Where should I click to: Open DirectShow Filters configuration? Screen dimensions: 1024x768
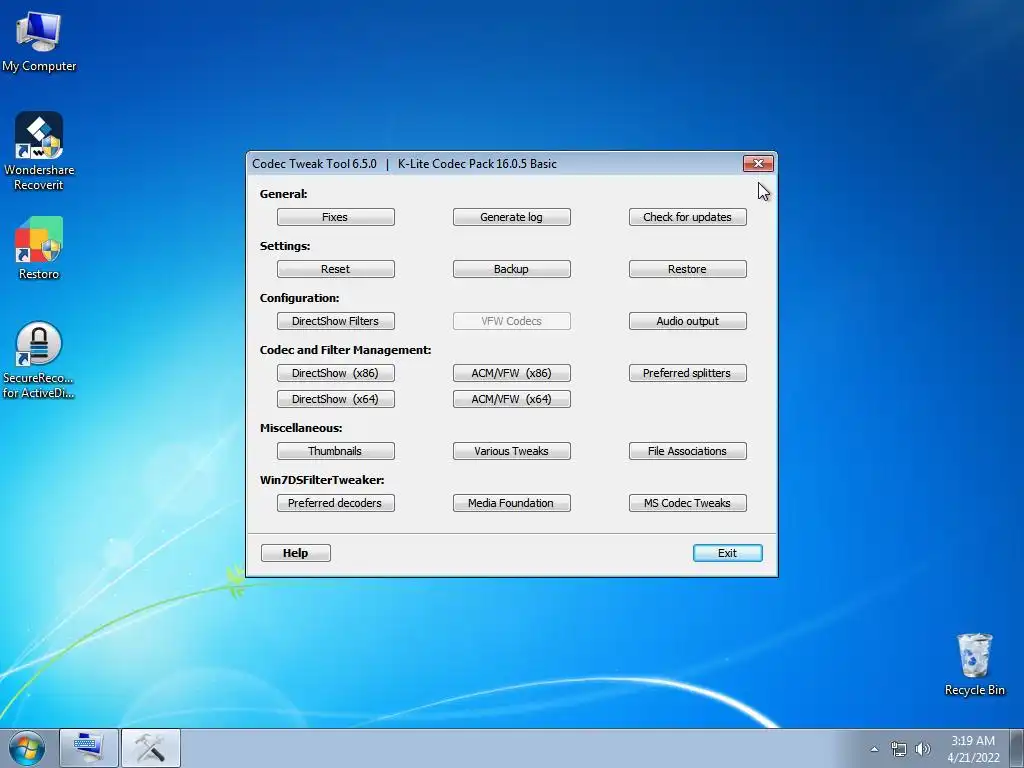coord(336,321)
